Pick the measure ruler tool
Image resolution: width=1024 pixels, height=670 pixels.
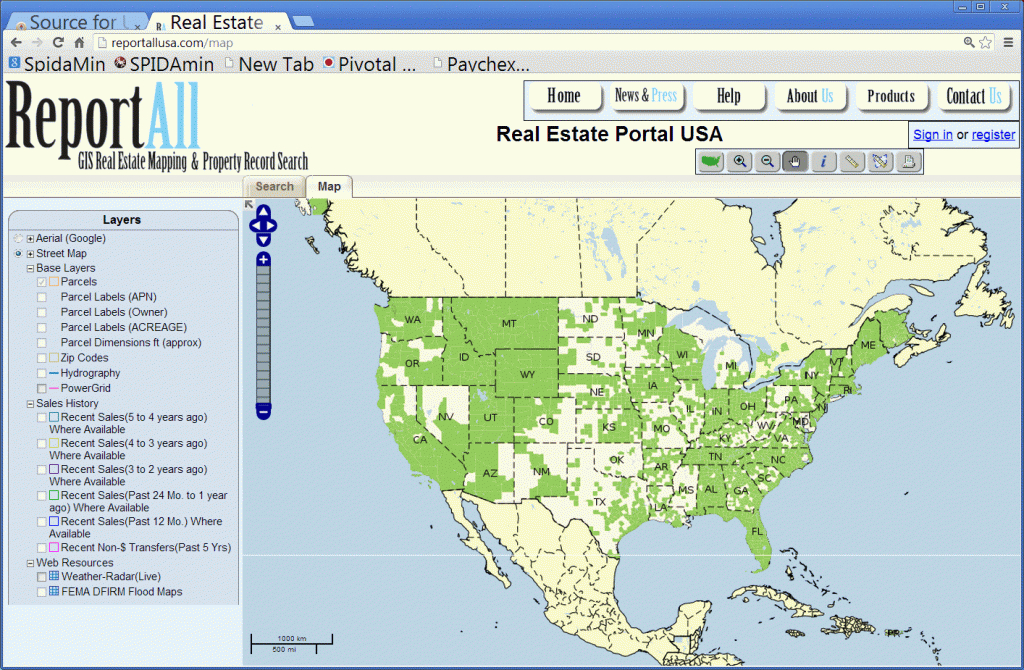[x=852, y=161]
